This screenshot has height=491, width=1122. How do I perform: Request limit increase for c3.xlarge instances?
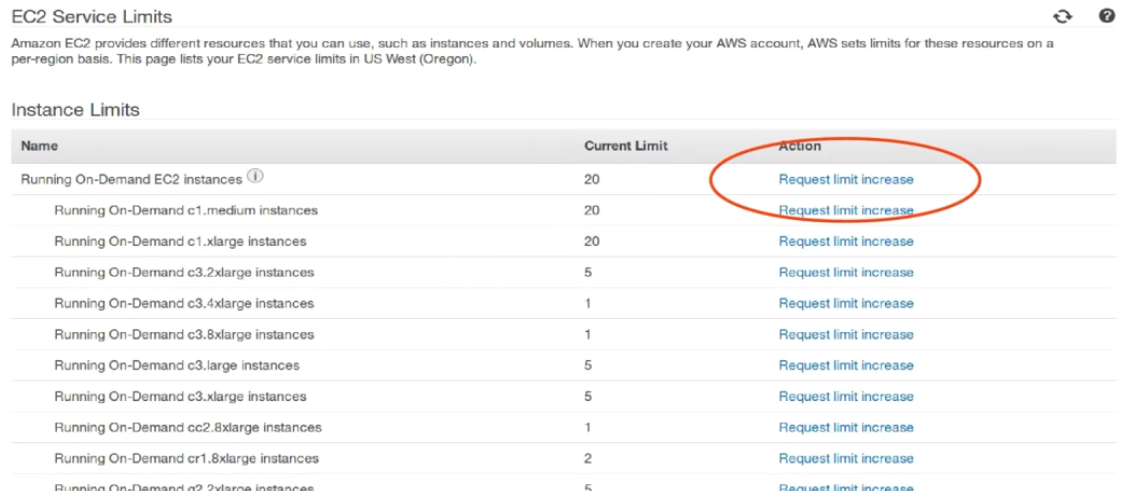(x=846, y=397)
